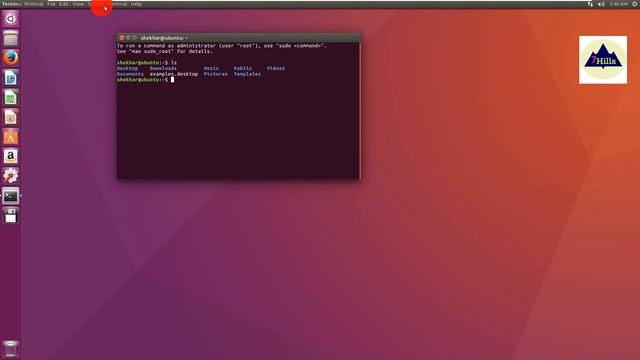This screenshot has width=640, height=360.
Task: Open the View menu
Action: point(78,4)
